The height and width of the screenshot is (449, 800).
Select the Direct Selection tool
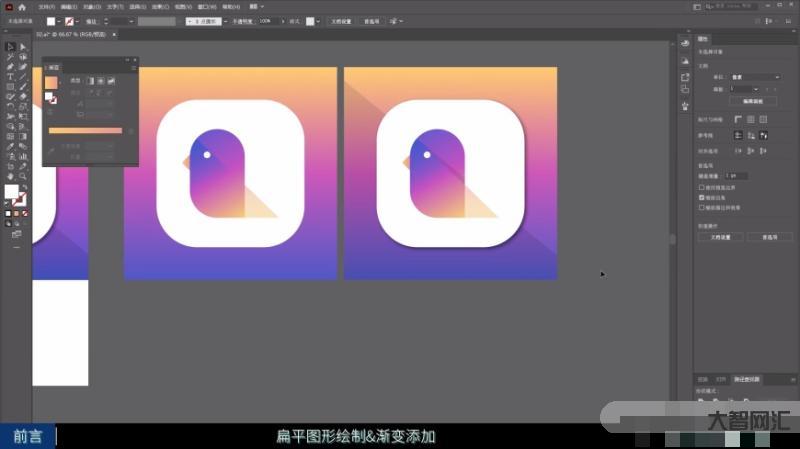(x=23, y=46)
